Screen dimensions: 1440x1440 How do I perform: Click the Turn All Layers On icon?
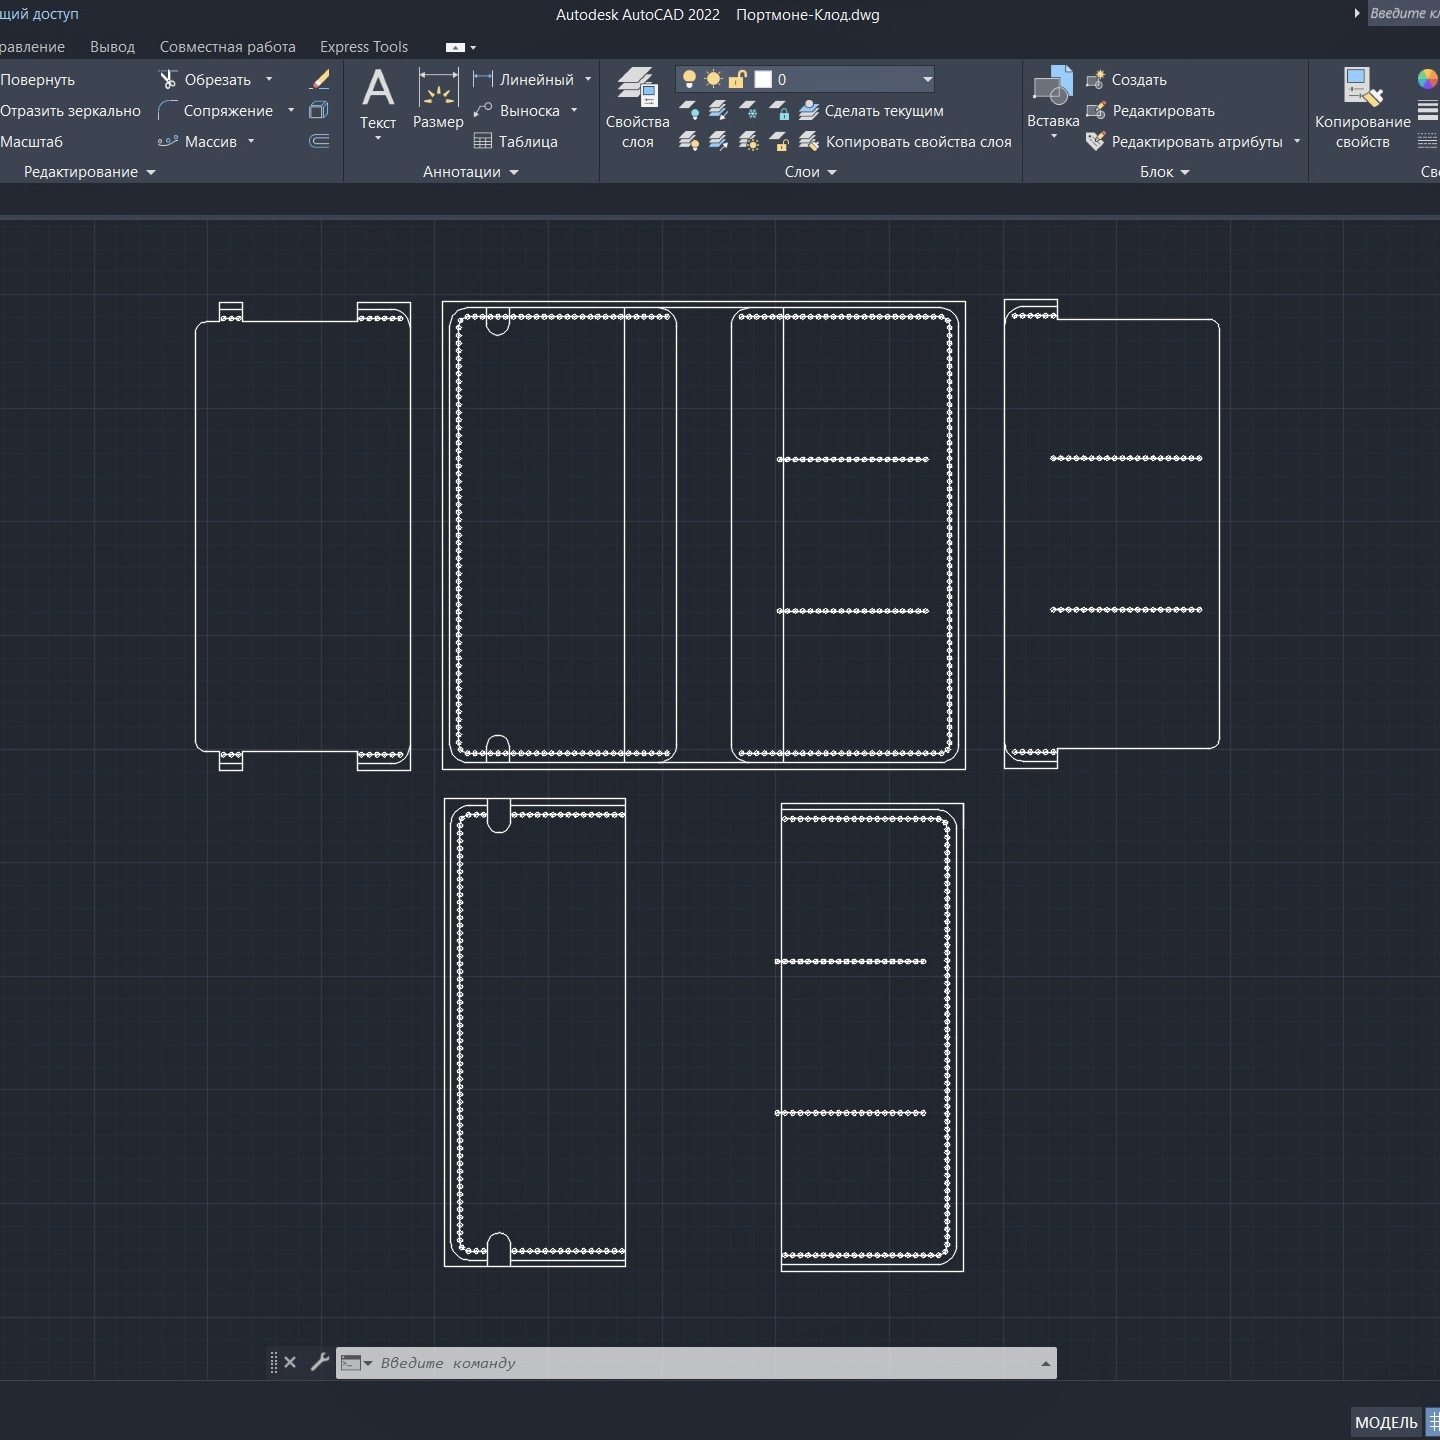(689, 141)
